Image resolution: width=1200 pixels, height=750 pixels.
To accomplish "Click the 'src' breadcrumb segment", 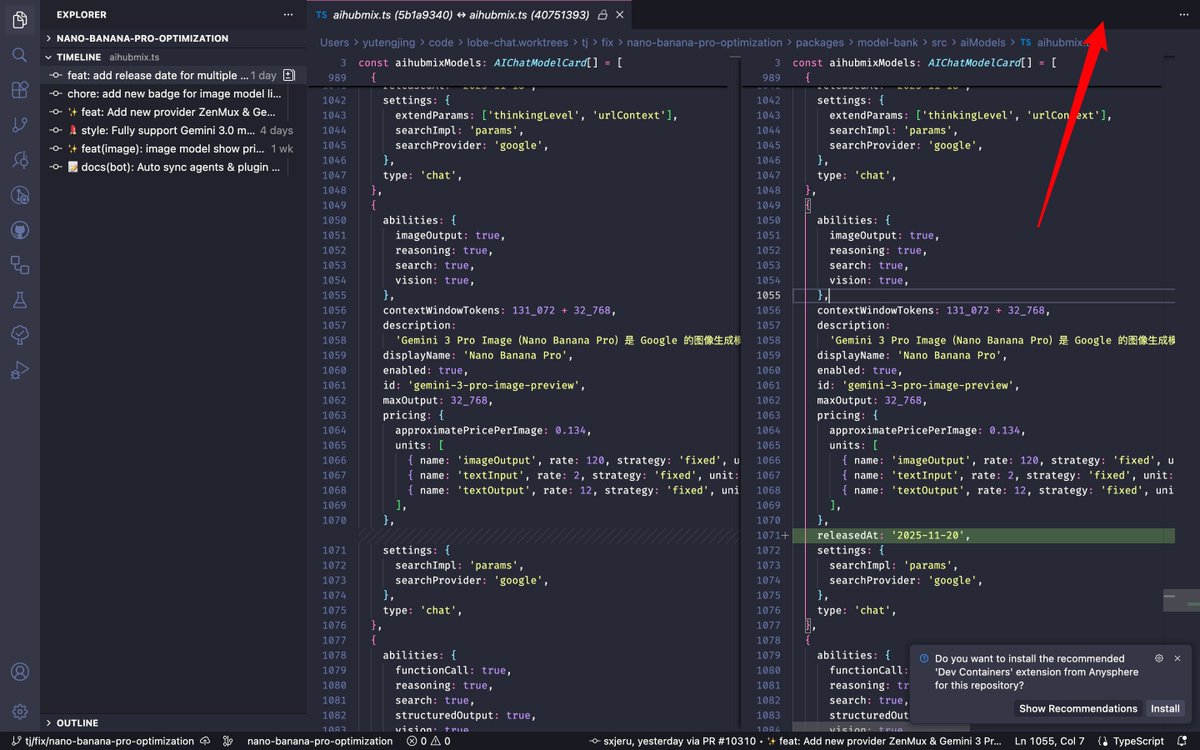I will click(937, 43).
